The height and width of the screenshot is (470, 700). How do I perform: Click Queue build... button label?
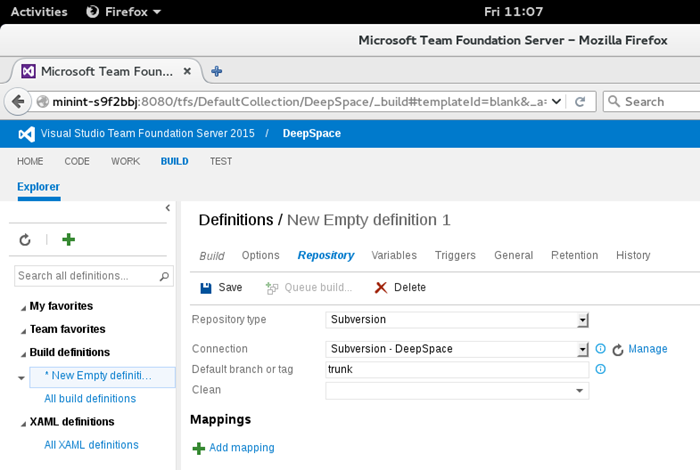click(x=318, y=287)
